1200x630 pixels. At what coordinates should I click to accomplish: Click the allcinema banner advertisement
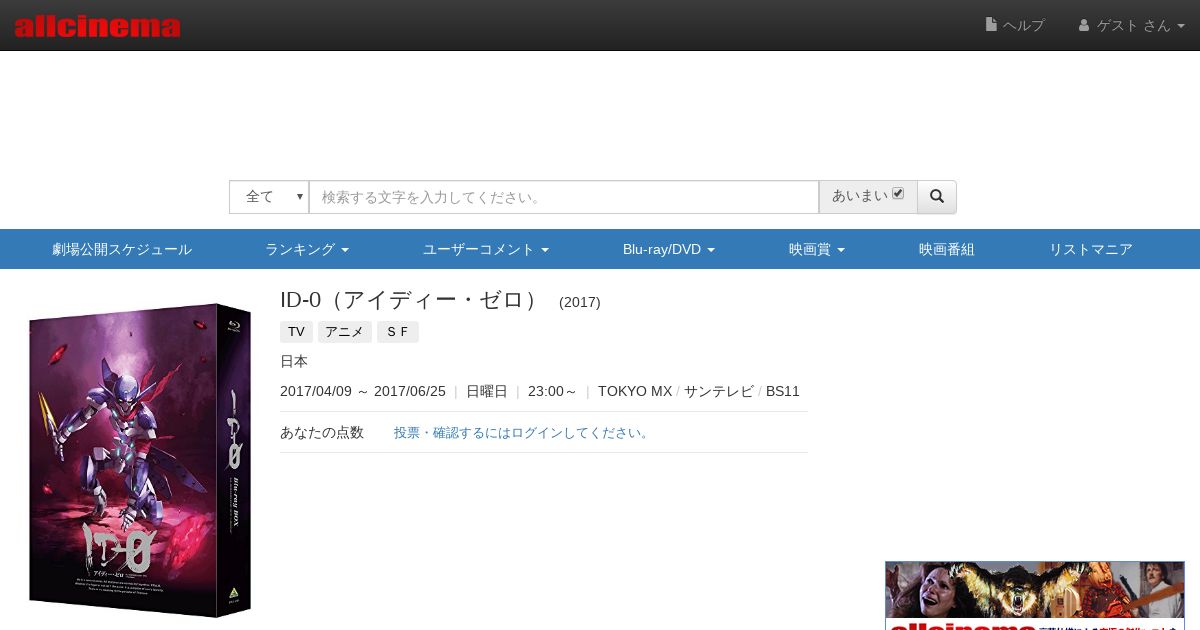click(1035, 596)
